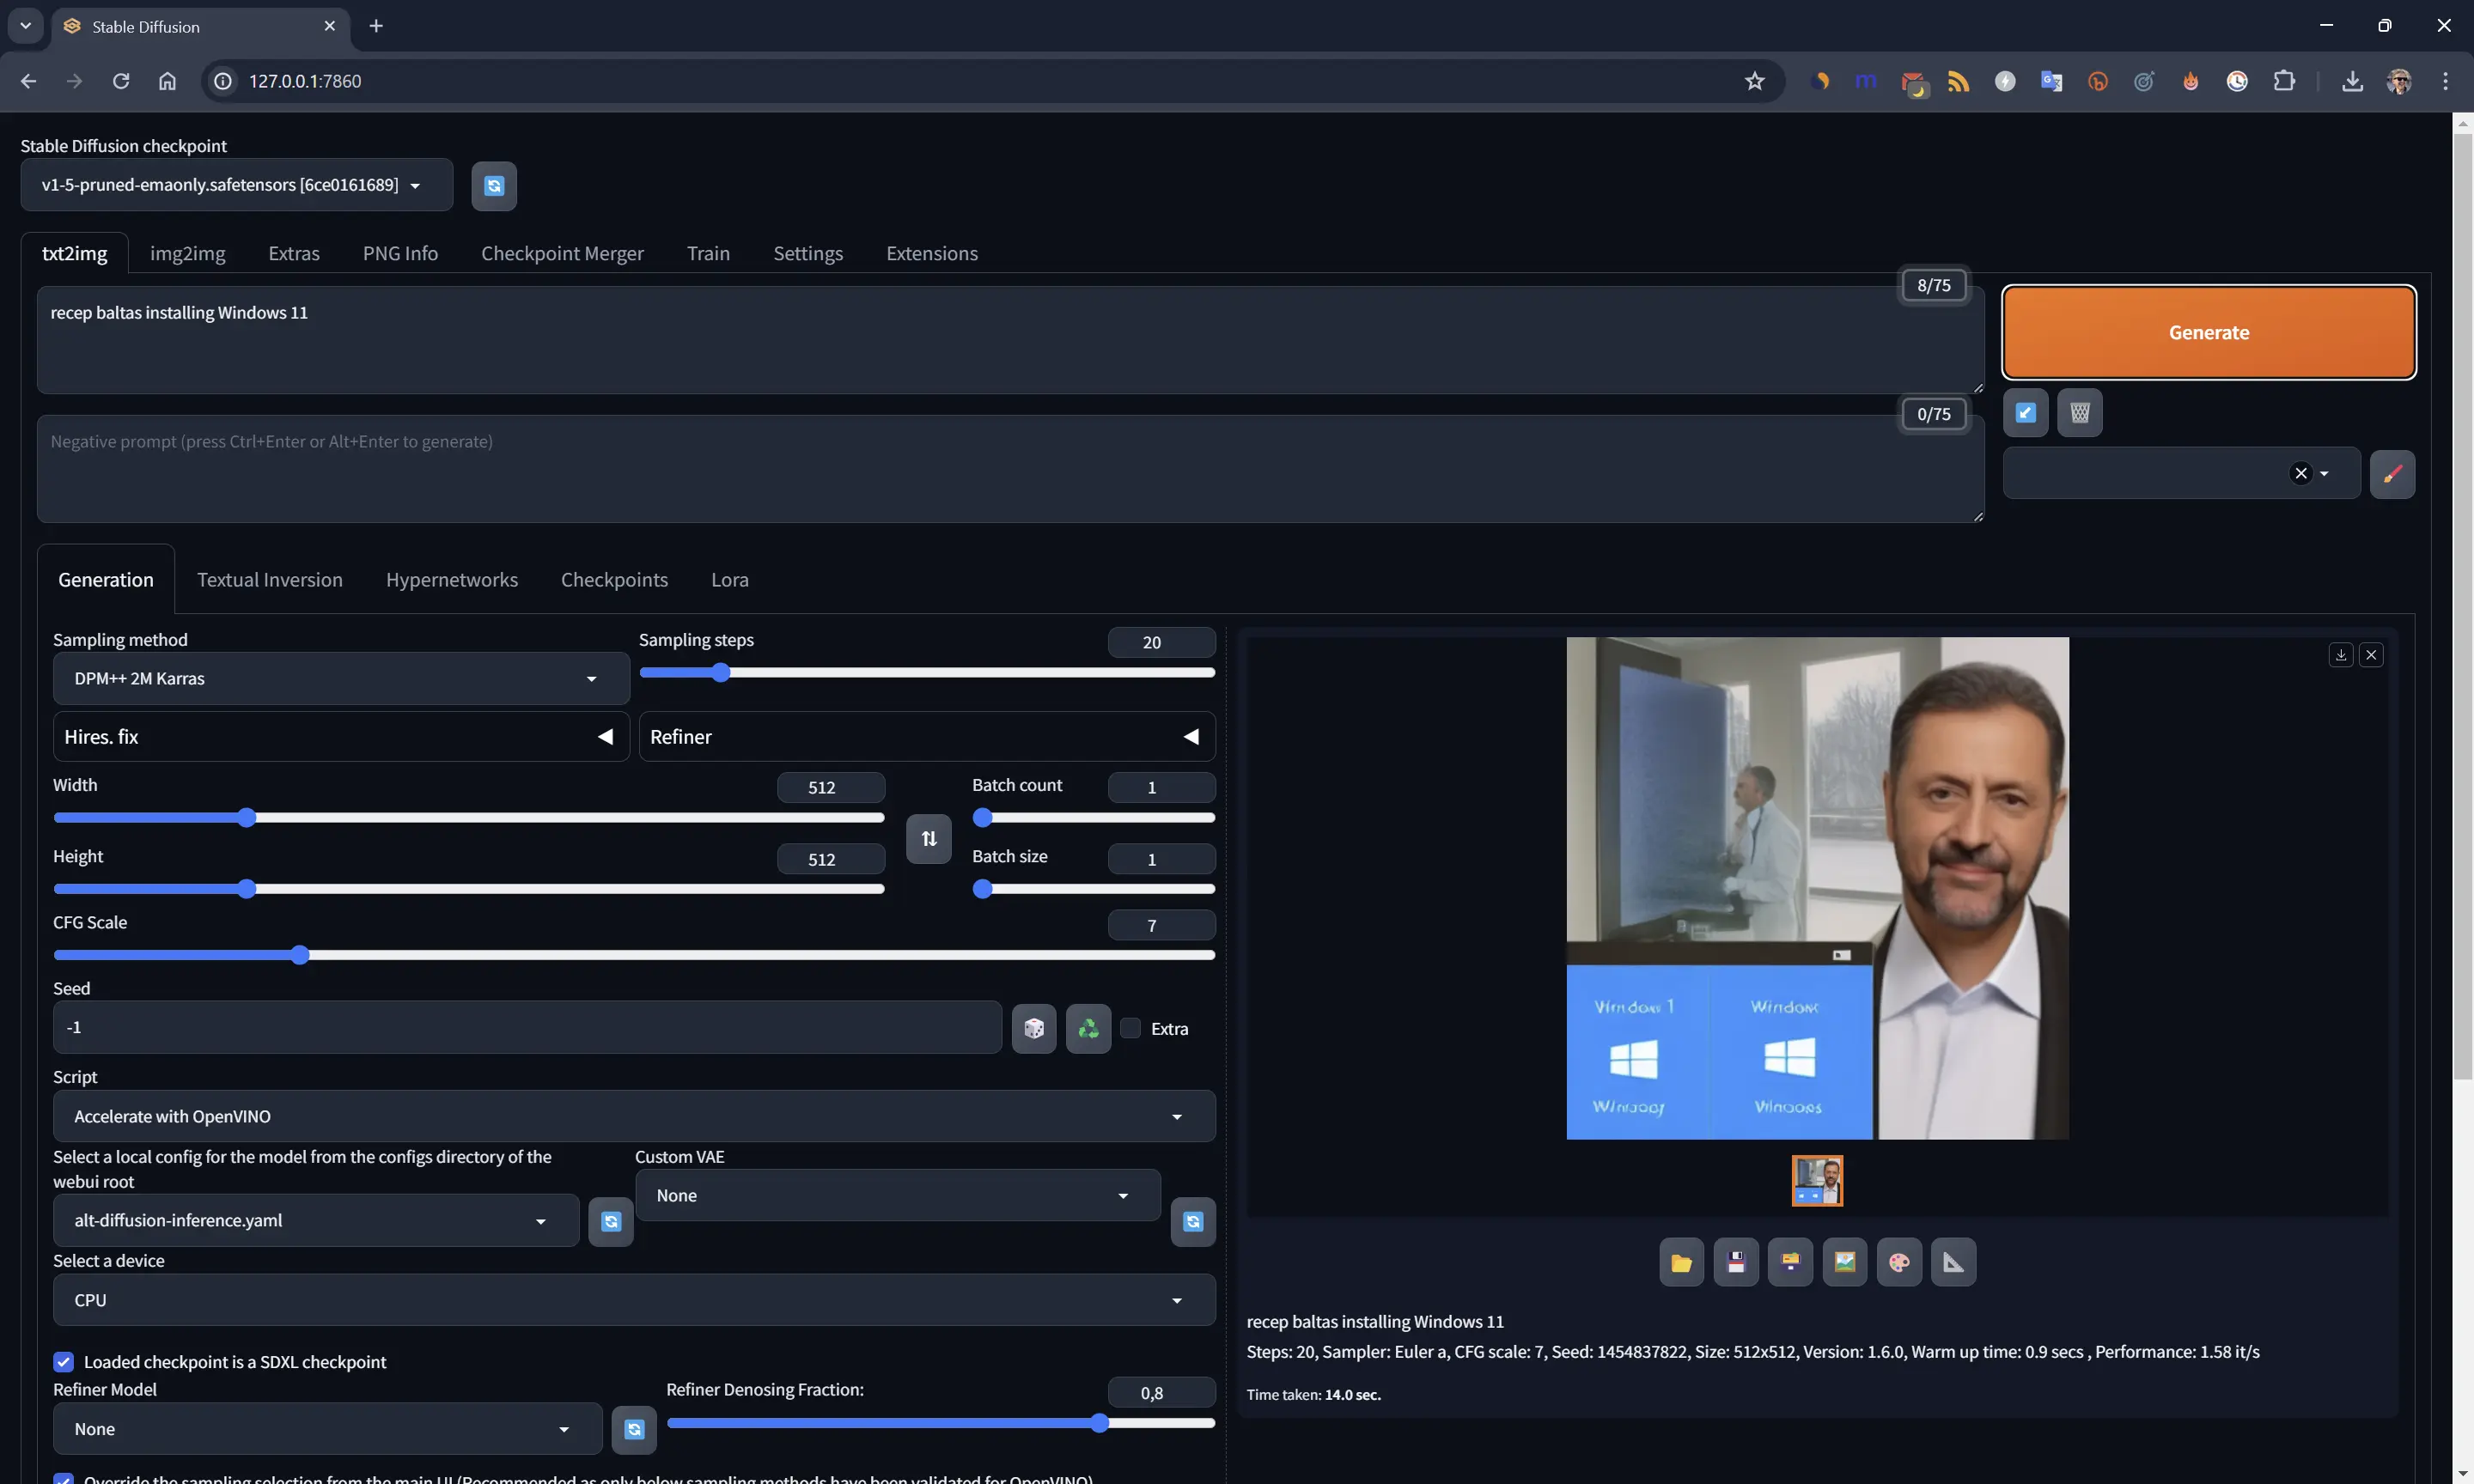Reuse last seed with the recycle icon

[x=1088, y=1028]
